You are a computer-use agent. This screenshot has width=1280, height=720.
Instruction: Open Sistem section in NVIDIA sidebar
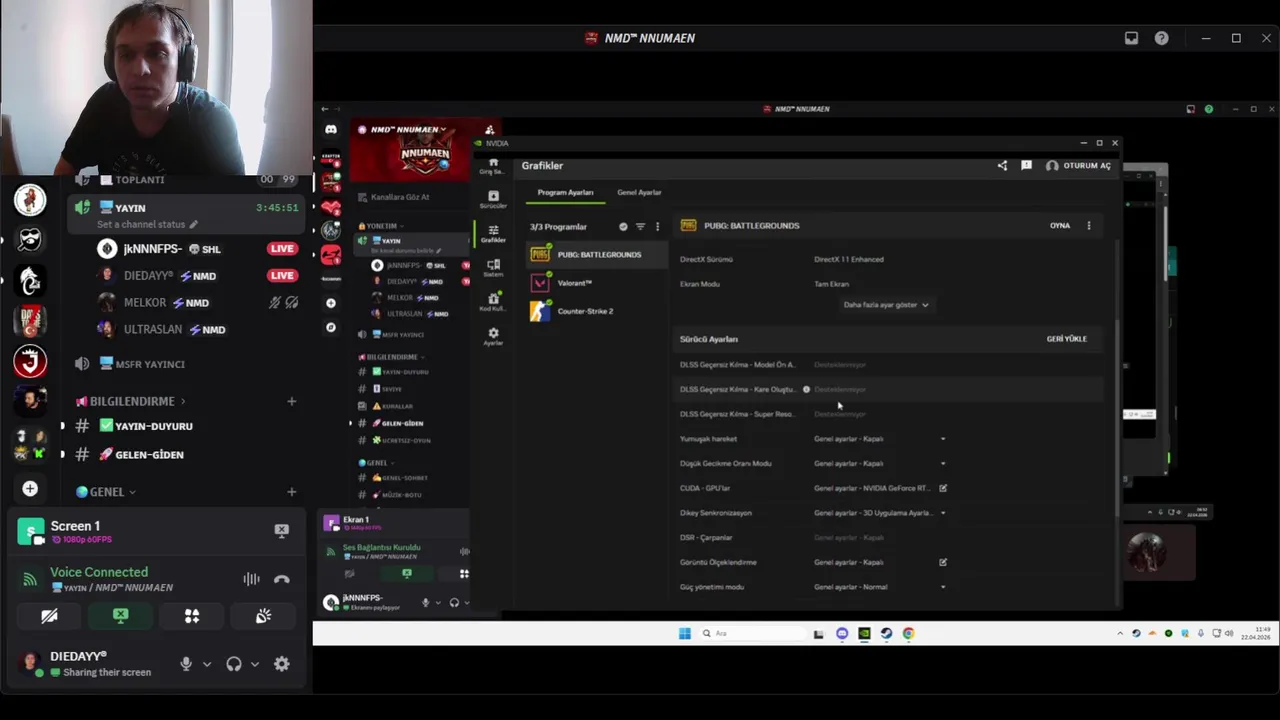tap(493, 267)
